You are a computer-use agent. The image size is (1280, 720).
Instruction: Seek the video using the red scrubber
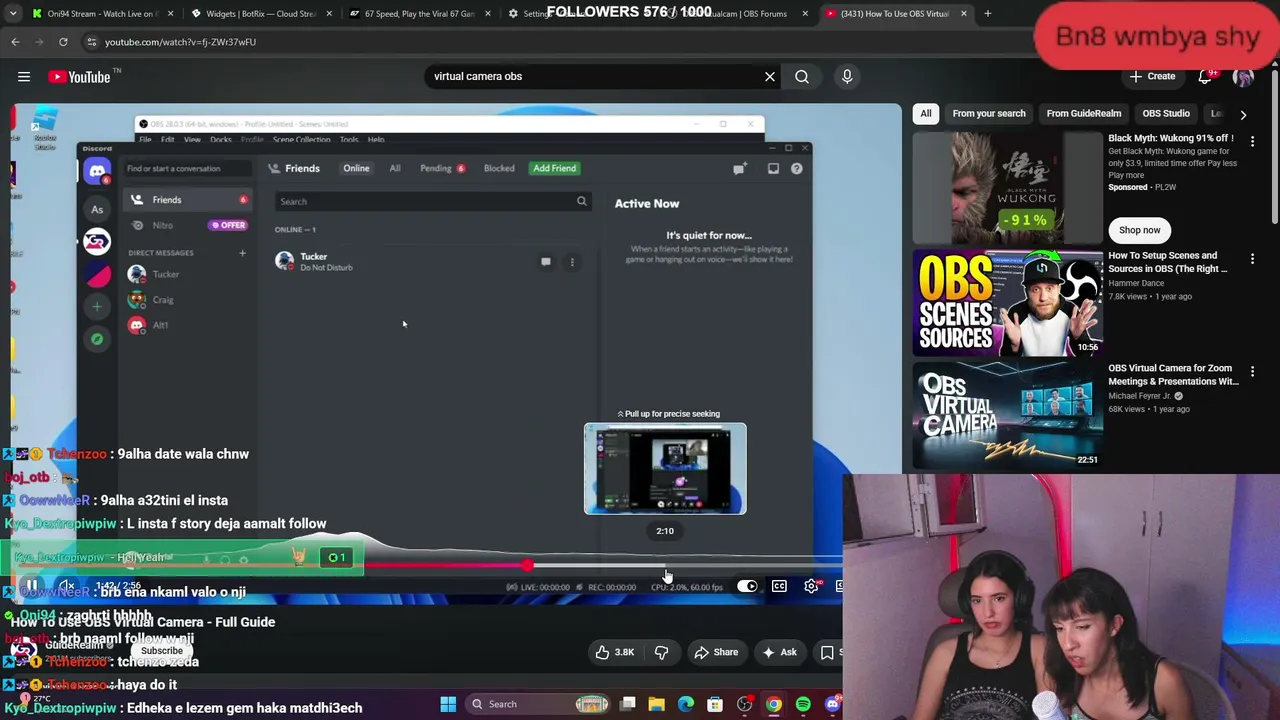point(527,566)
